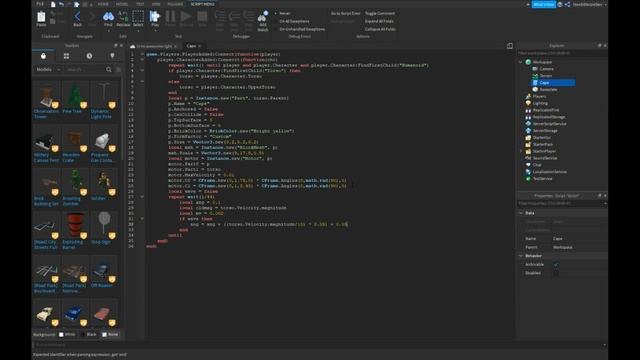Click Collapse All Folds
640x360 pixels.
[x=380, y=29]
